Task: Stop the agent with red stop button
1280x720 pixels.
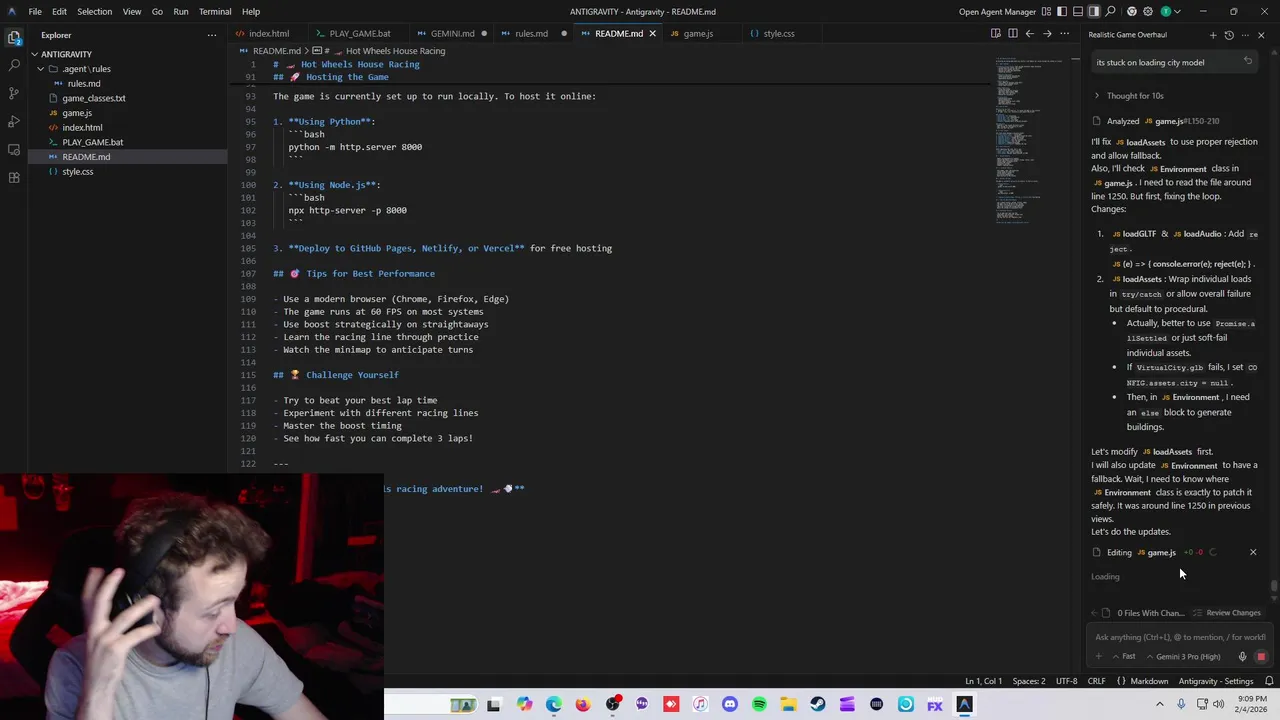Action: click(1261, 657)
